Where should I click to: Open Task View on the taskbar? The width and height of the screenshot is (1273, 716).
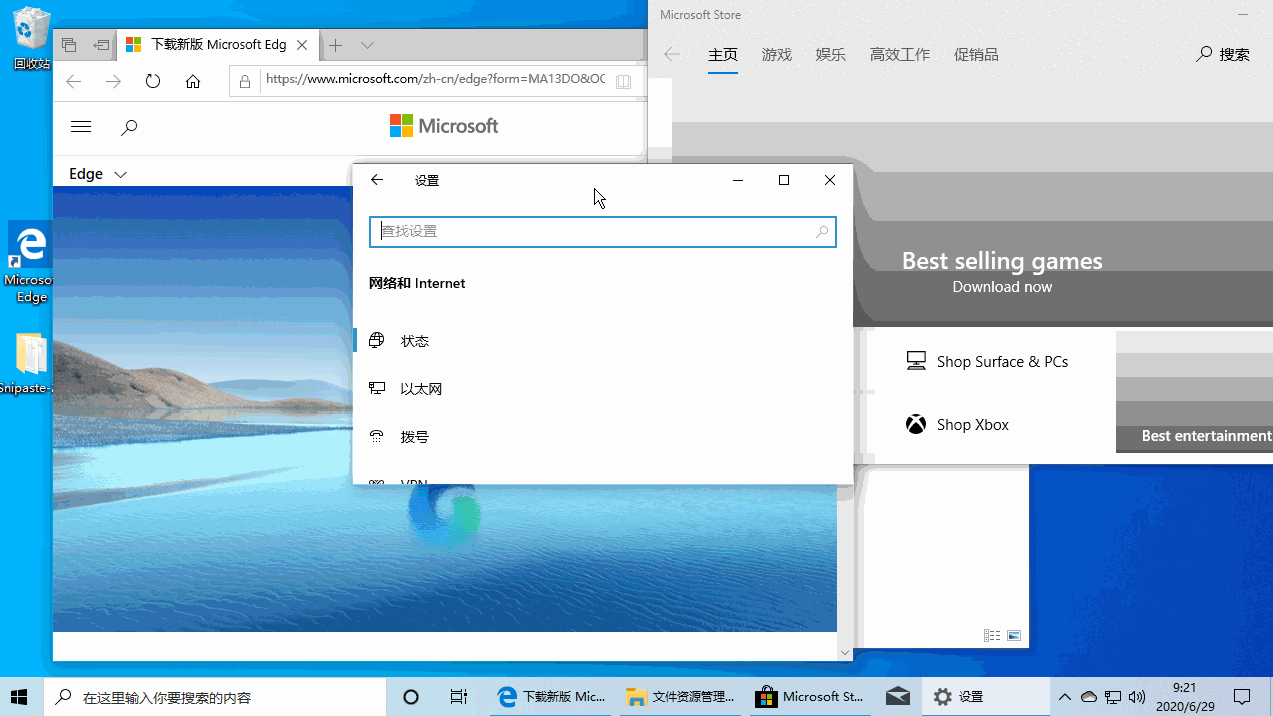pyautogui.click(x=458, y=697)
